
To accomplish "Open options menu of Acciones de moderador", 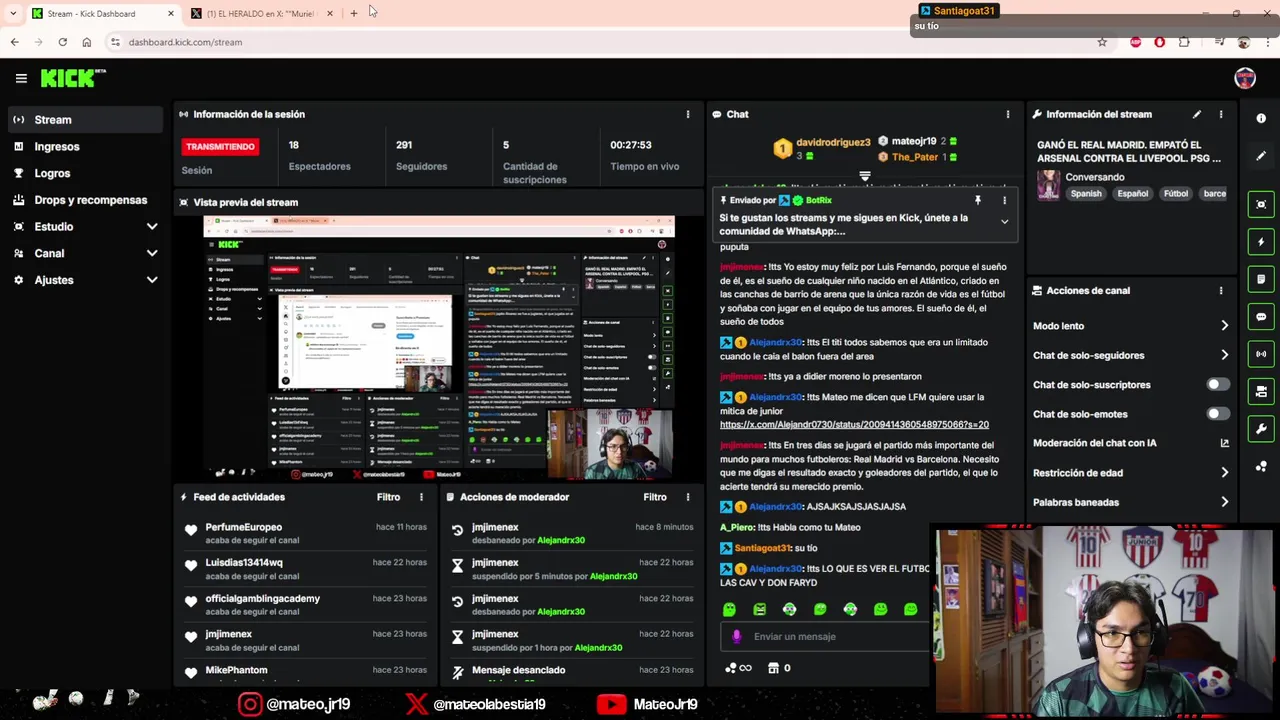I will coord(688,497).
